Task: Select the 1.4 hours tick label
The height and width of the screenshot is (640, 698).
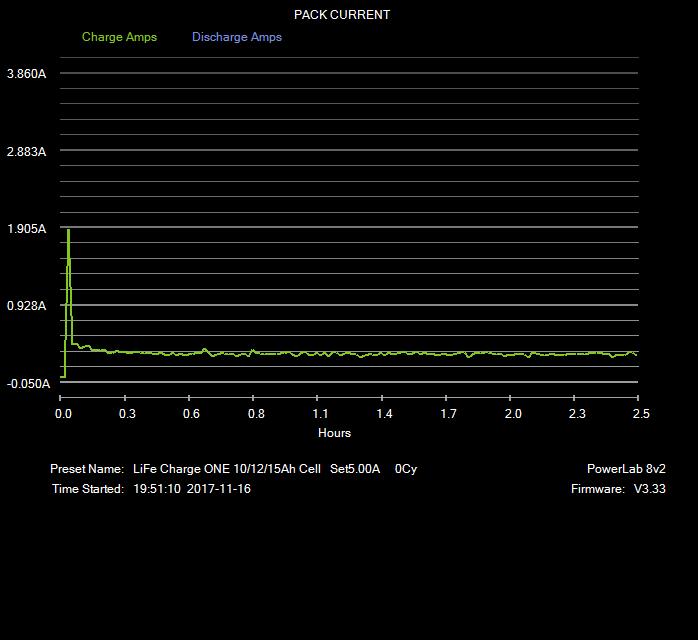Action: coord(384,414)
